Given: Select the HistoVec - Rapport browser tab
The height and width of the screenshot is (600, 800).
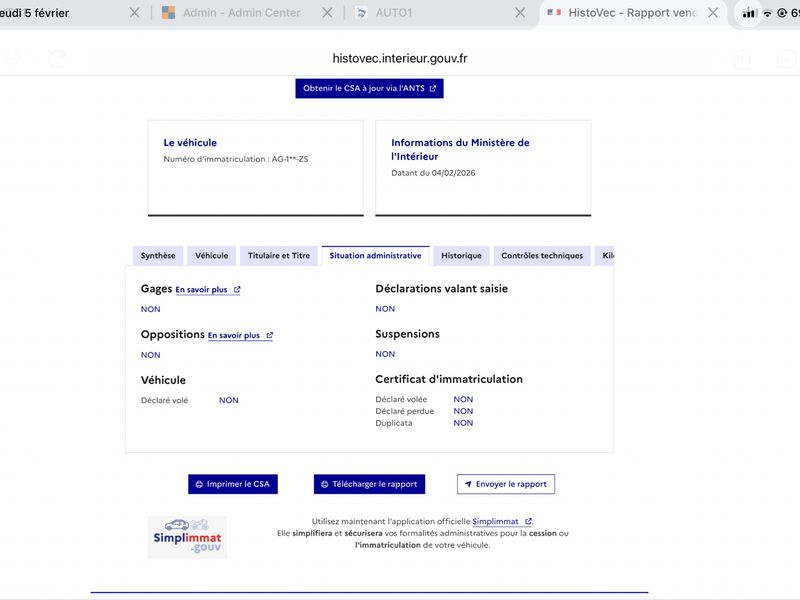Looking at the screenshot, I should tap(632, 13).
